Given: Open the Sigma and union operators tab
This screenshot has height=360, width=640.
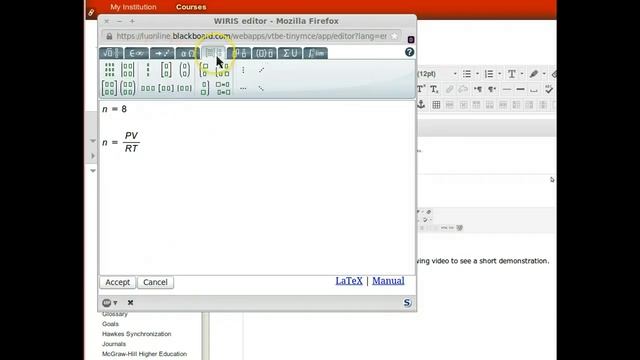Looking at the screenshot, I should pos(290,53).
